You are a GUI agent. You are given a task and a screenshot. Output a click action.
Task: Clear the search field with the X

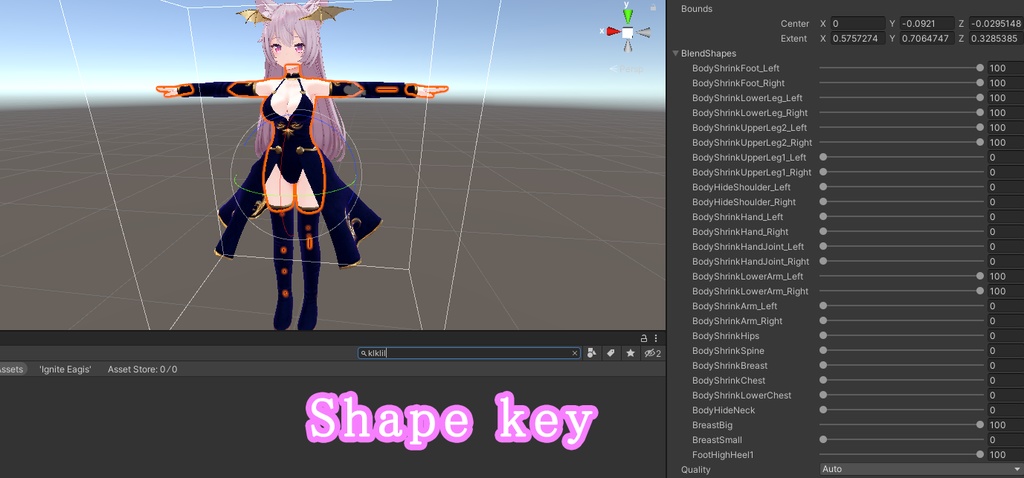click(x=575, y=353)
